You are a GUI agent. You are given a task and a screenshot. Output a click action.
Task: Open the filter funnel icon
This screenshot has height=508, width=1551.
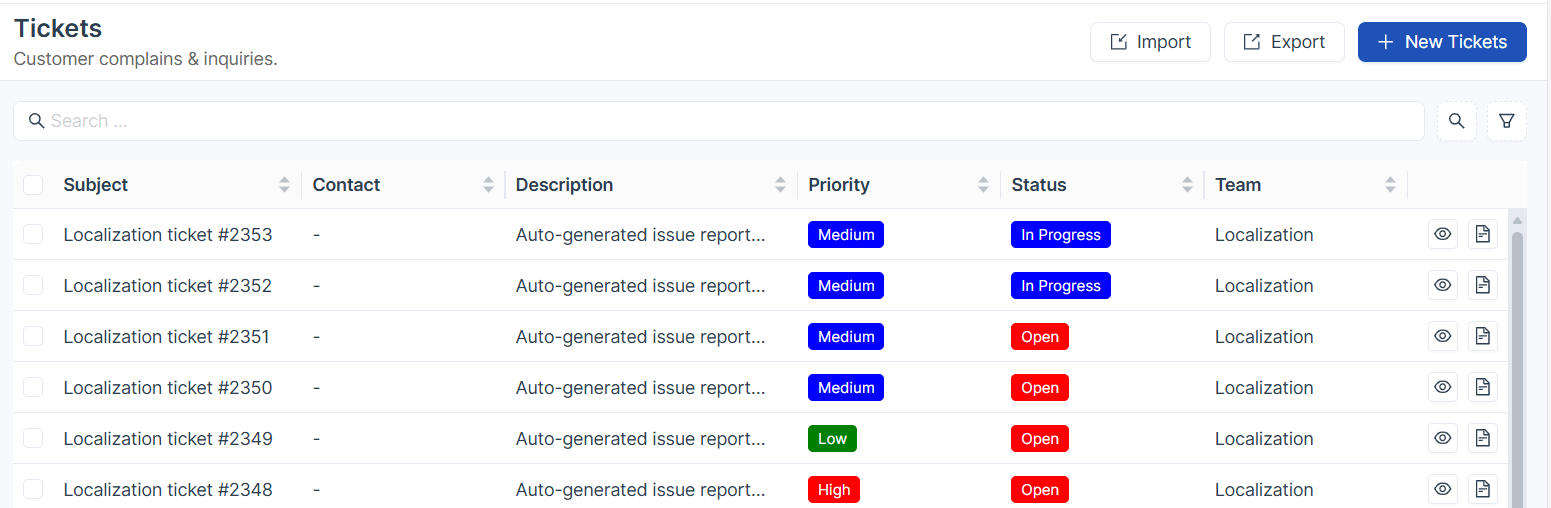(1506, 121)
